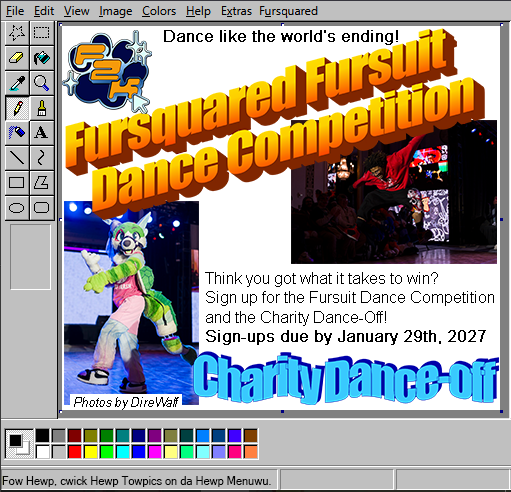Select the straight Line tool
This screenshot has width=511, height=492.
pos(17,158)
